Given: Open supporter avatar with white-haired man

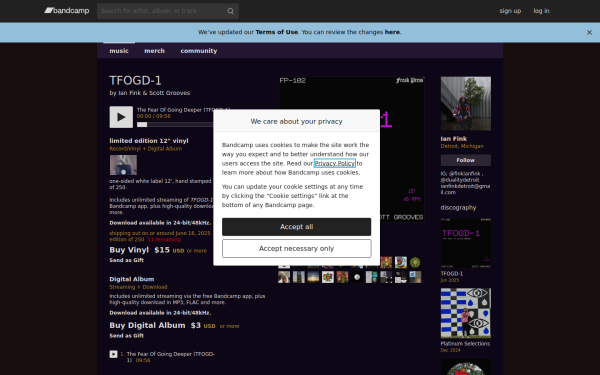Looking at the screenshot, I should tap(284, 277).
